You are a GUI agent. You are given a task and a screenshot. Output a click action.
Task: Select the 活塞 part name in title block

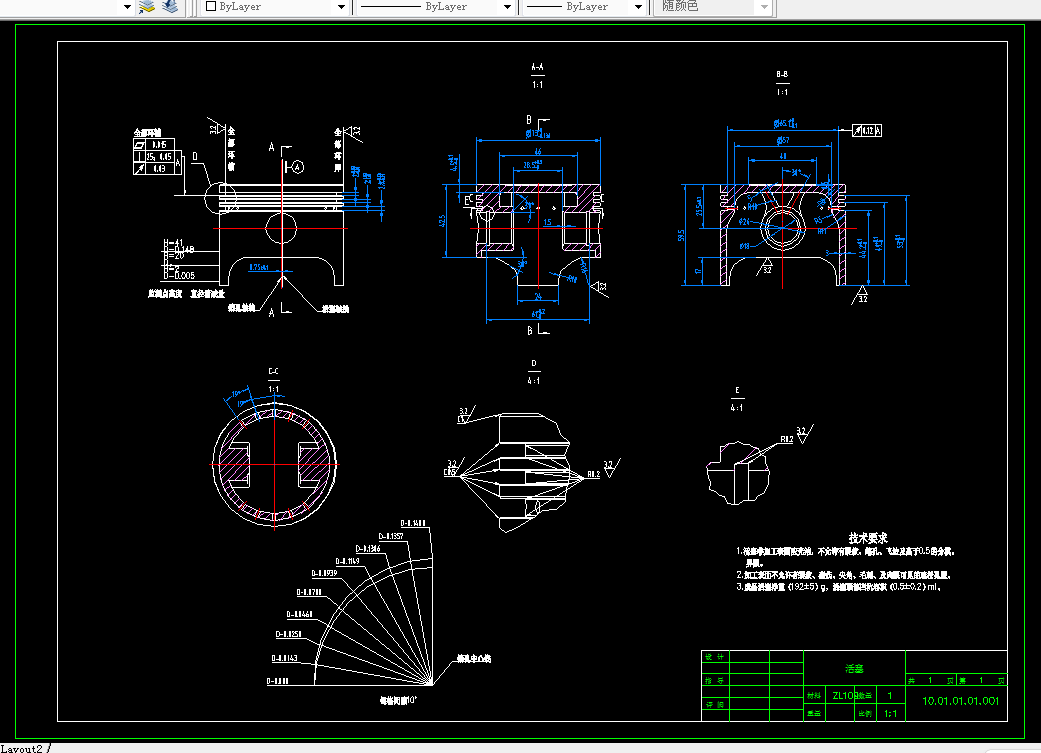pyautogui.click(x=854, y=669)
